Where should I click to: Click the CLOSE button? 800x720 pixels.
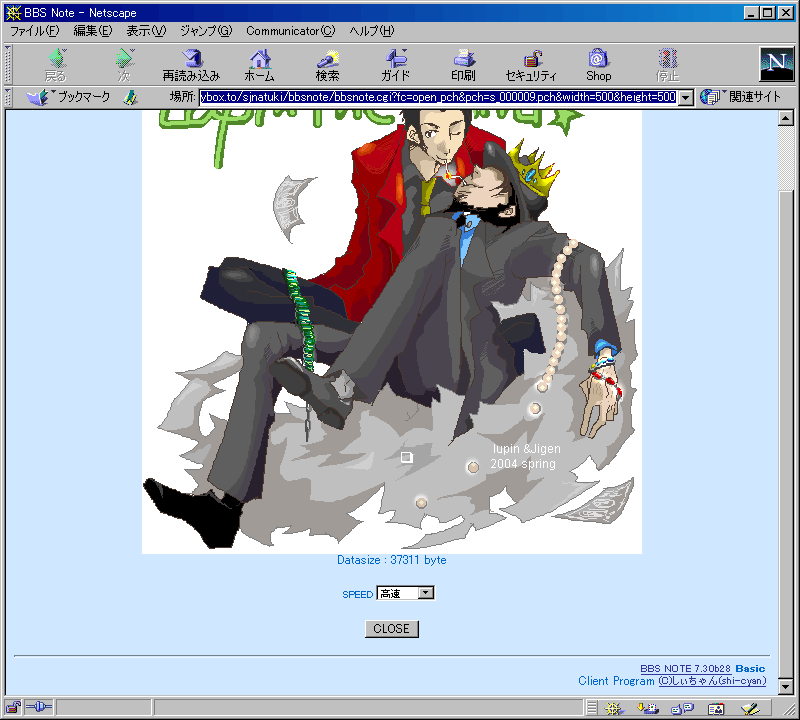point(392,629)
